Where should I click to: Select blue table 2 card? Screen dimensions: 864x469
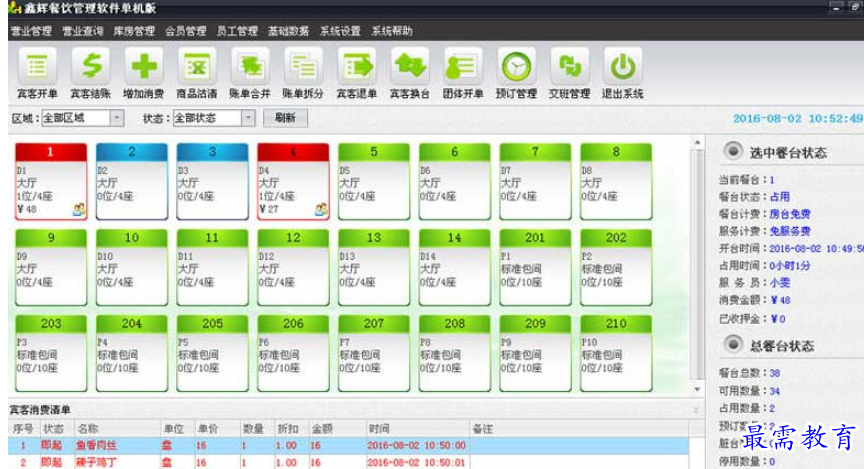click(x=132, y=181)
